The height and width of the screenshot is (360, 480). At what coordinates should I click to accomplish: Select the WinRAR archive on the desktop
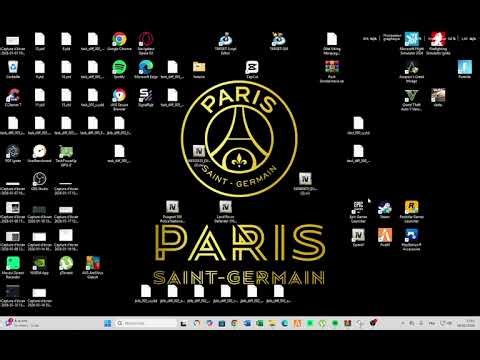pyautogui.click(x=332, y=71)
